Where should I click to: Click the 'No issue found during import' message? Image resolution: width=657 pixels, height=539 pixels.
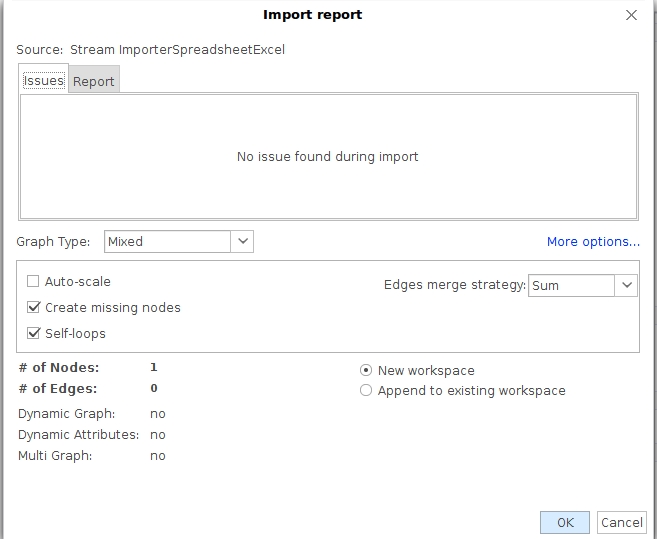[328, 157]
